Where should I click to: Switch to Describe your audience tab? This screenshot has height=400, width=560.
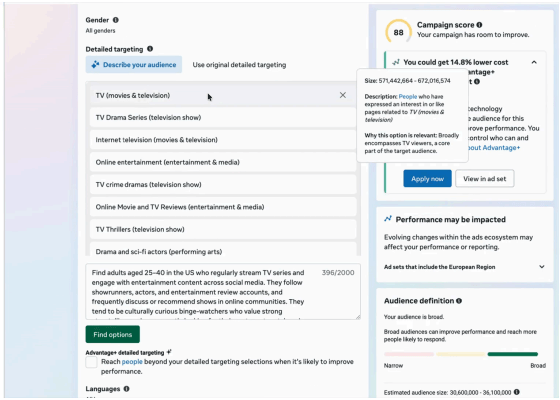pos(134,65)
